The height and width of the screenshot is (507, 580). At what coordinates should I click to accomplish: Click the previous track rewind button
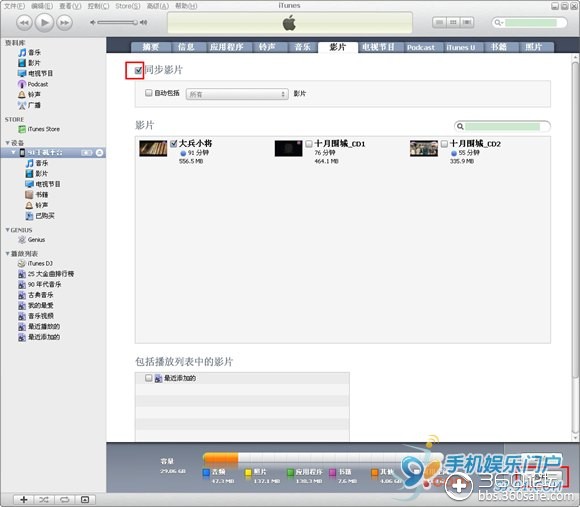coord(24,23)
